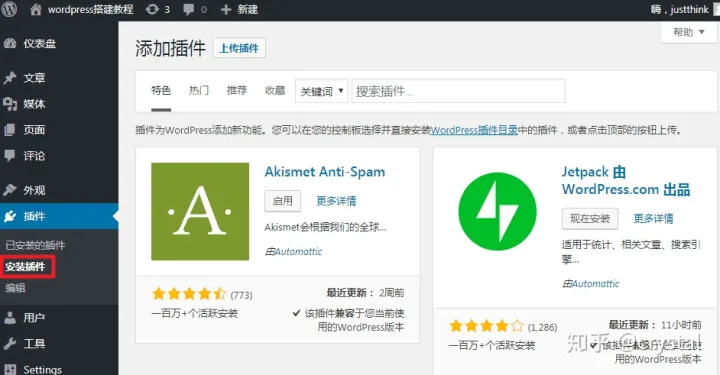This screenshot has height=375, width=720.
Task: Open site home via house icon
Action: click(x=36, y=9)
